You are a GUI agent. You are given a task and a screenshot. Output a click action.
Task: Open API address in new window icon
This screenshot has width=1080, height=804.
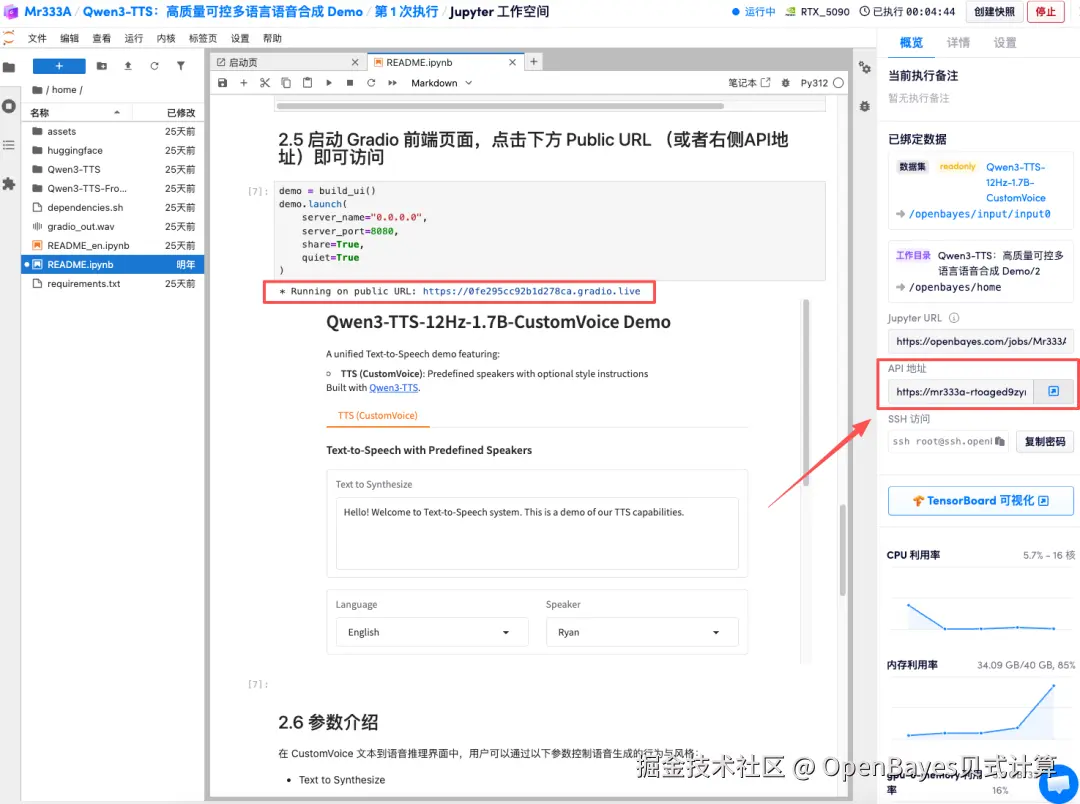pyautogui.click(x=1053, y=391)
